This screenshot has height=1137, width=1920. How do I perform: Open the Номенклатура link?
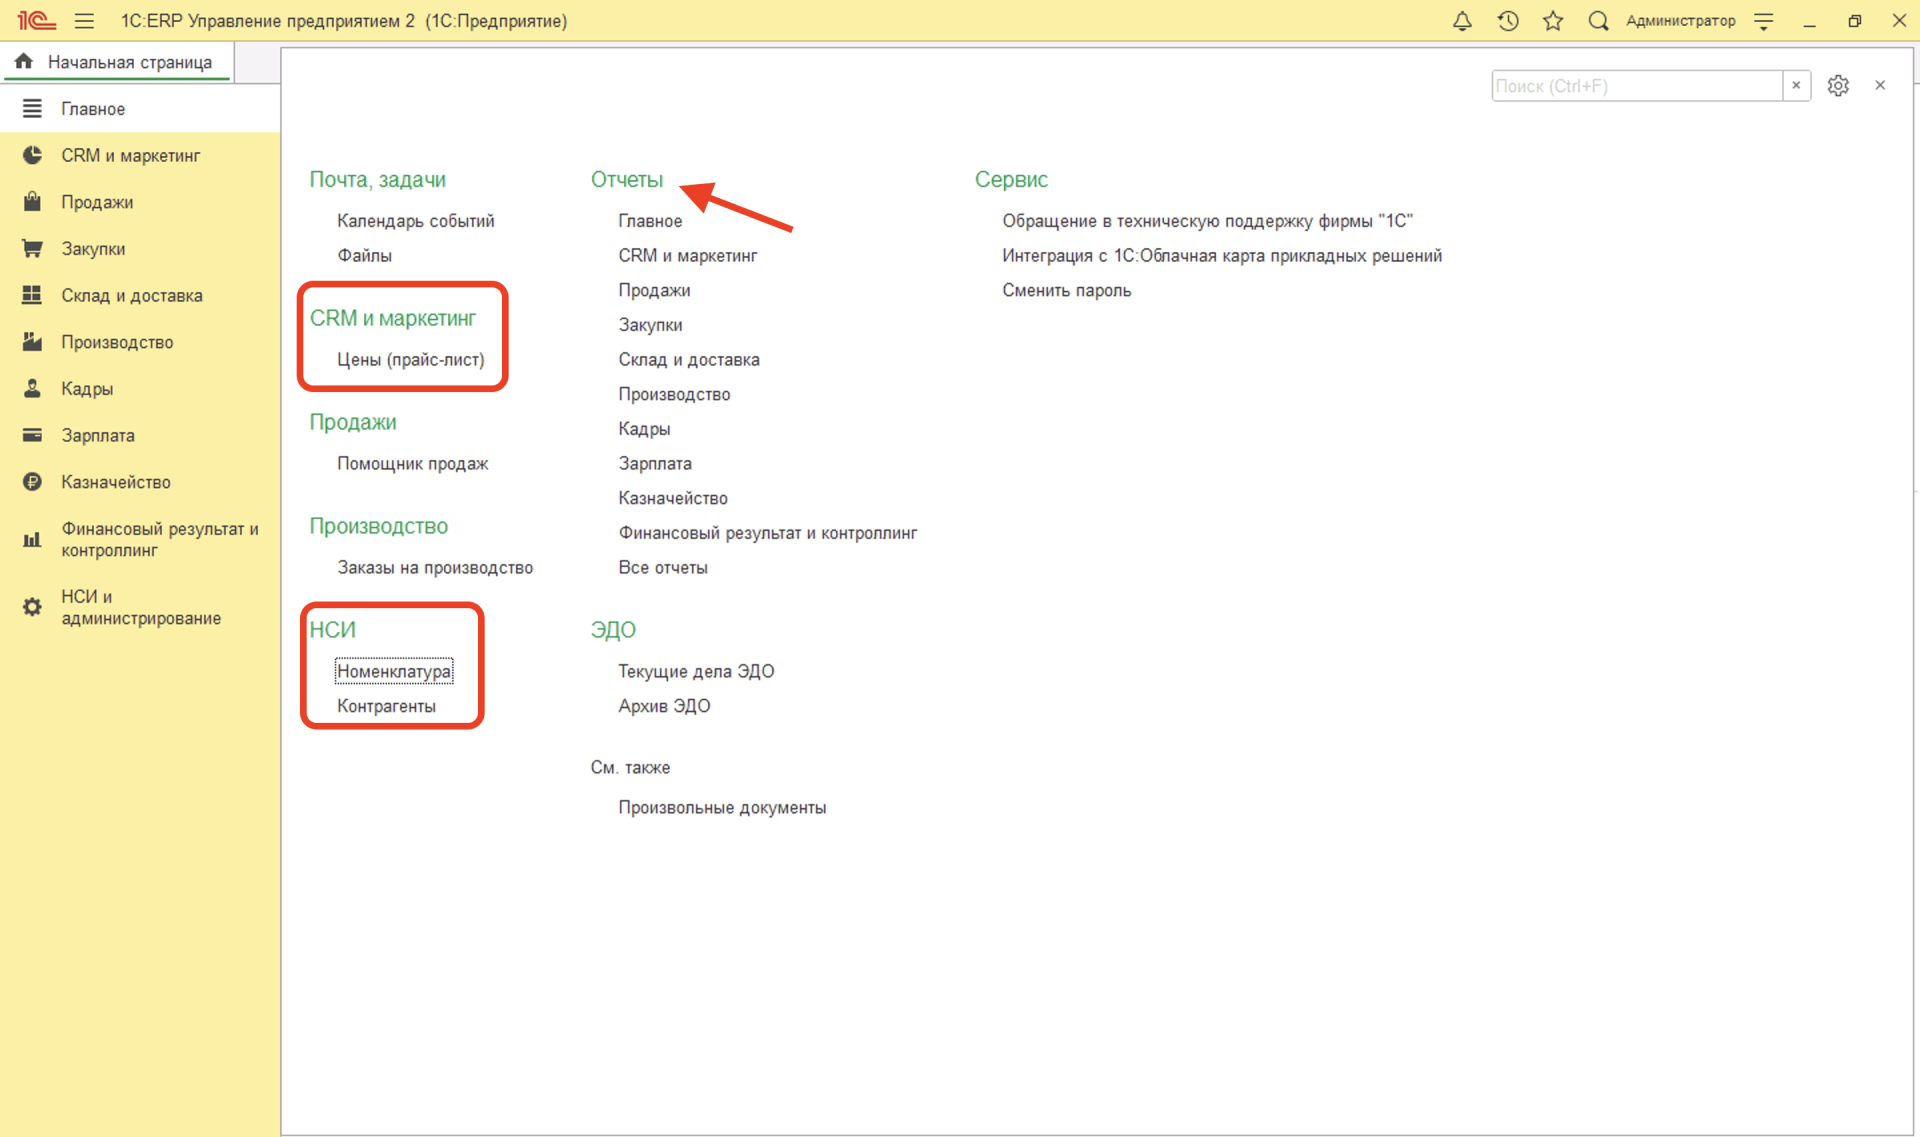coord(393,671)
